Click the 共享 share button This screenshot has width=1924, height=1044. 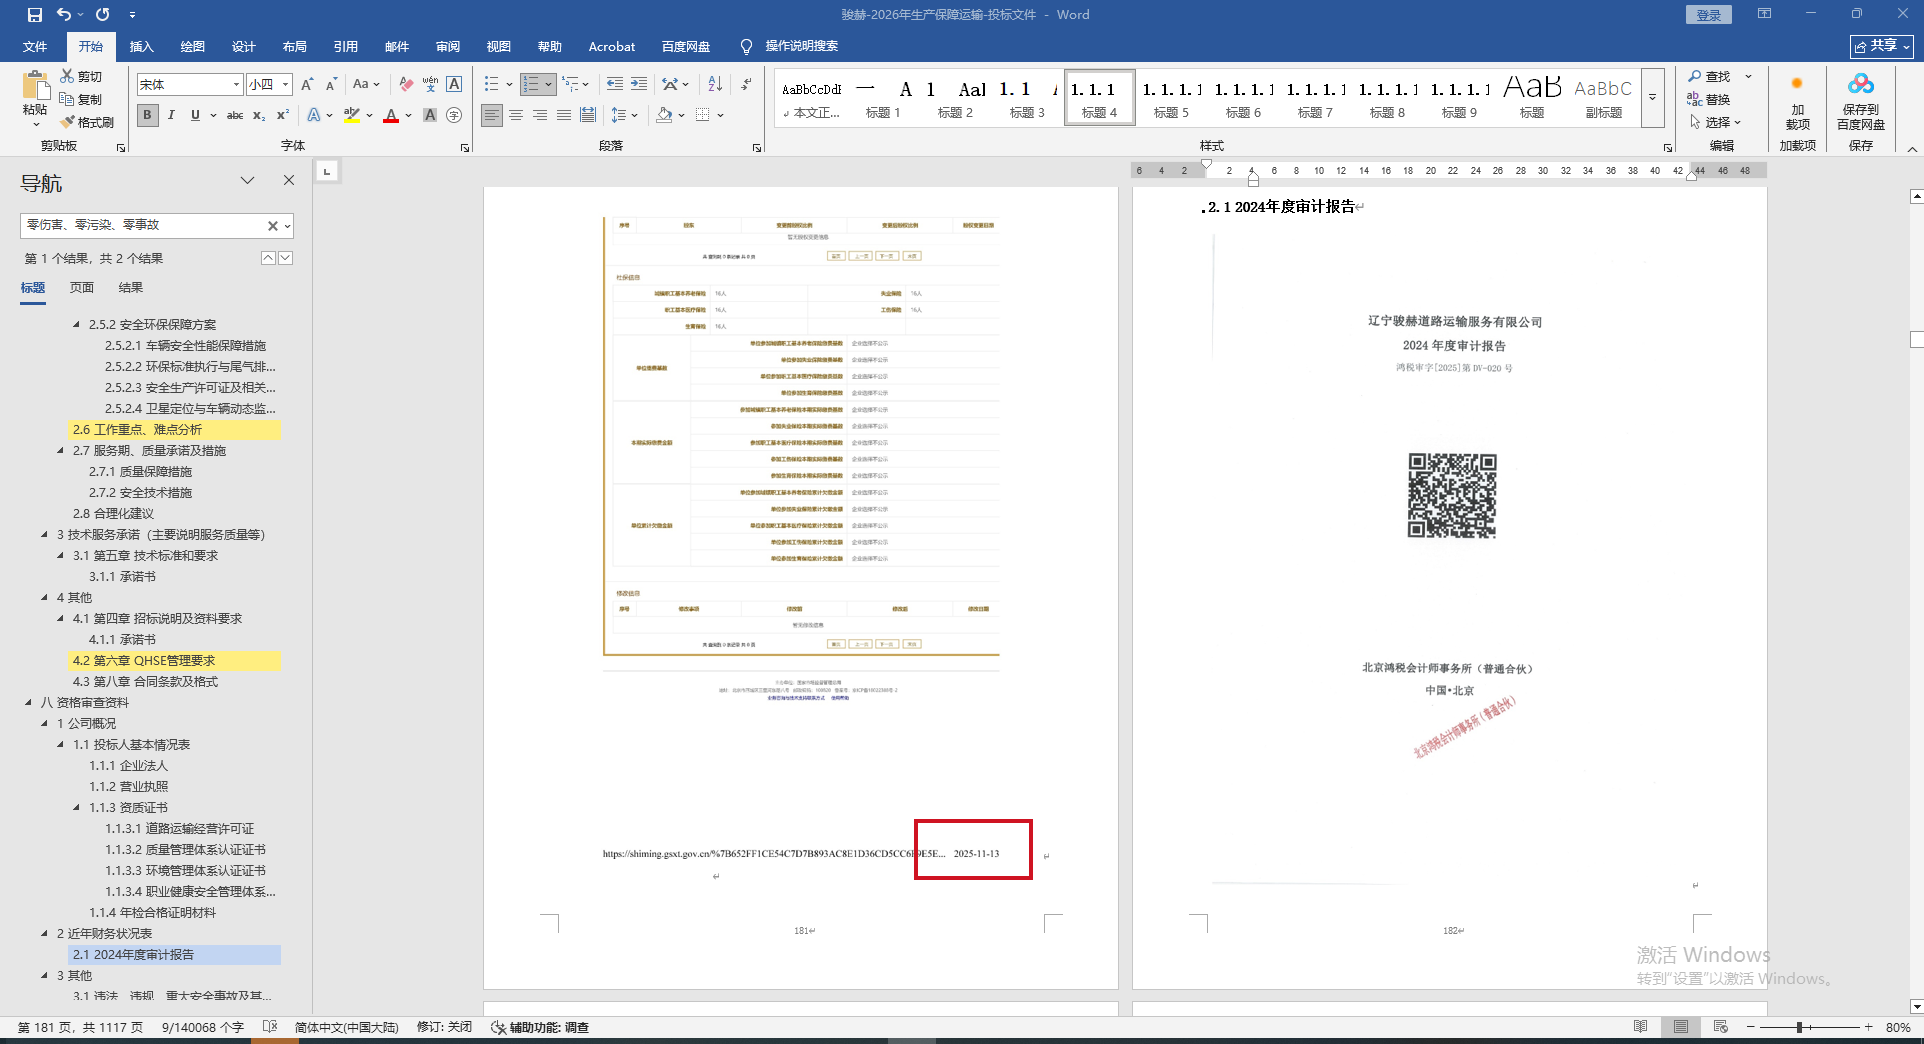[1882, 46]
